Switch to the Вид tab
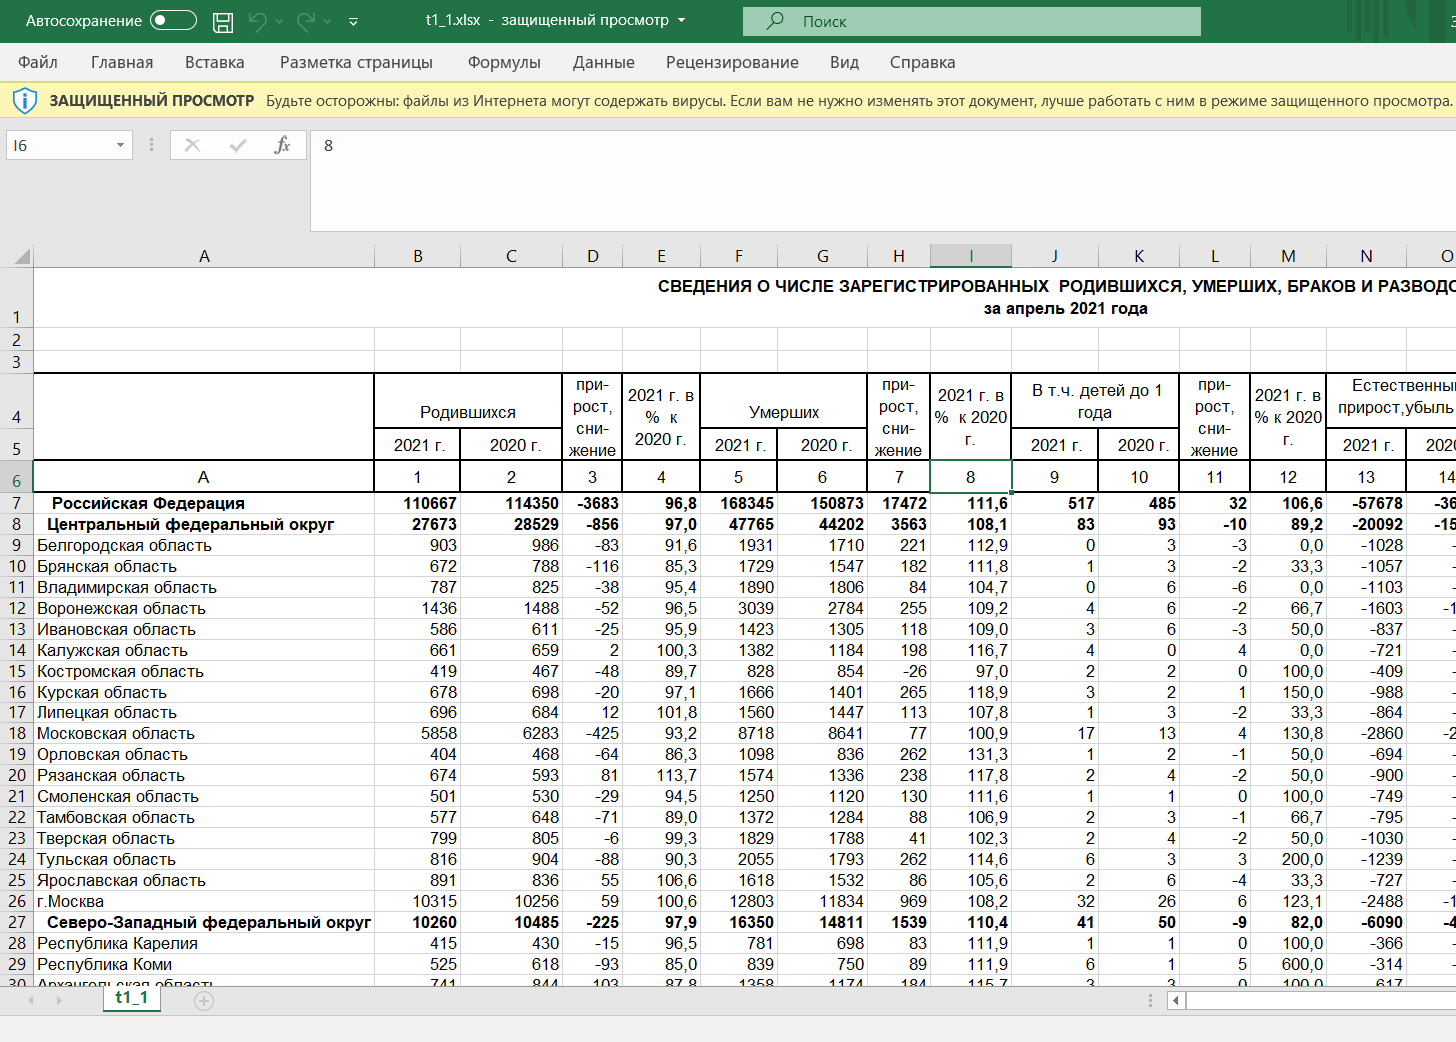Screen dimensions: 1456x1042 [844, 62]
